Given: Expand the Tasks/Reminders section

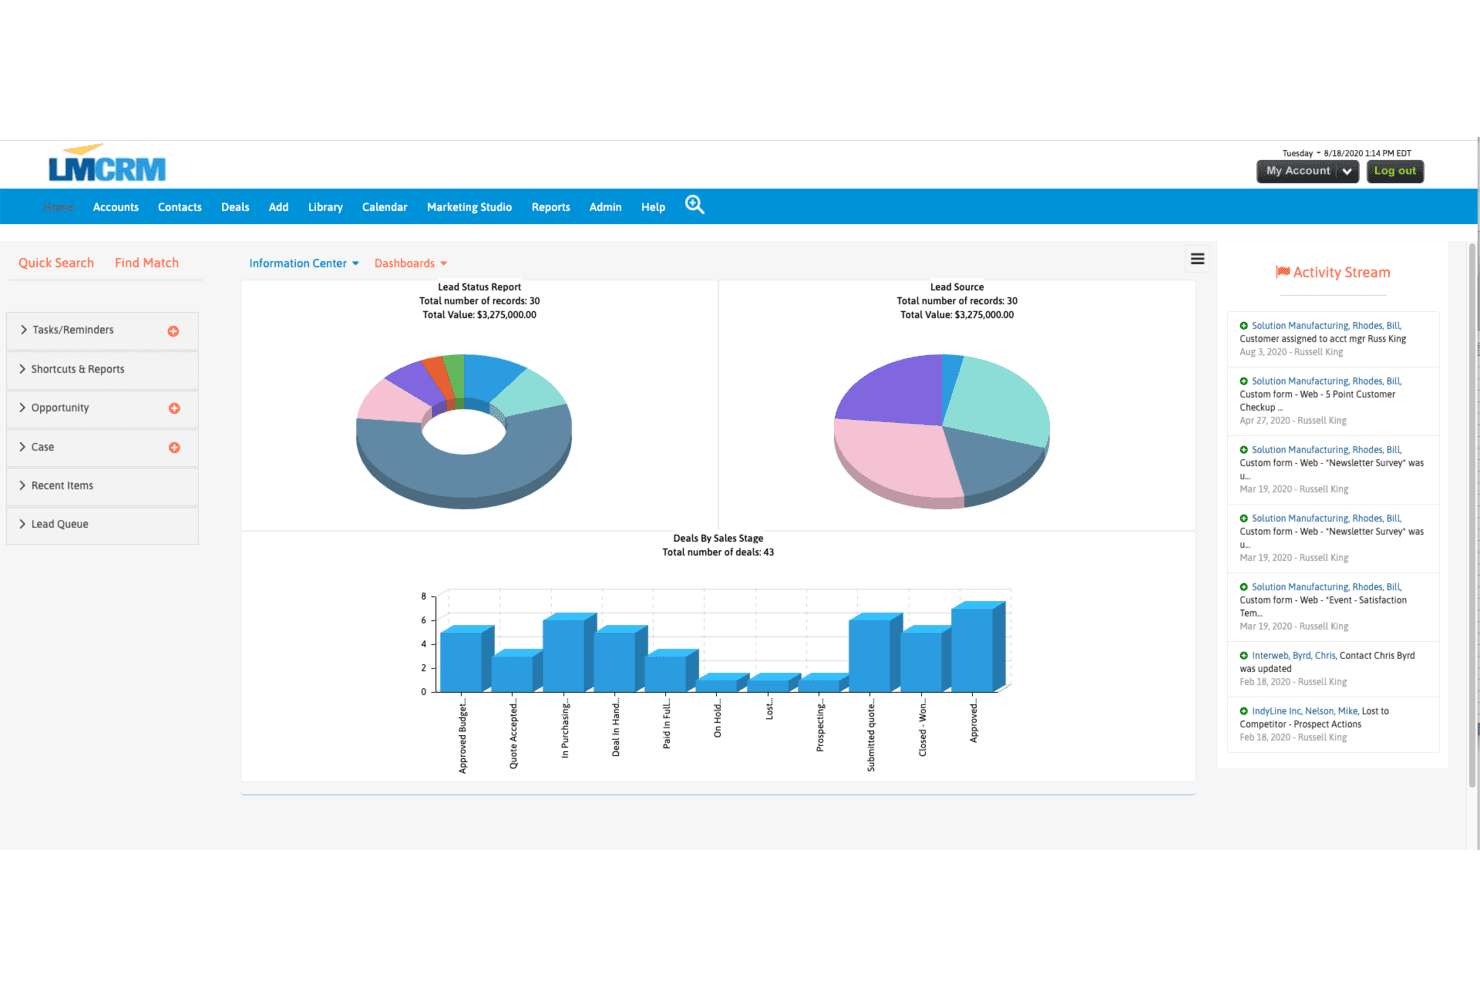Looking at the screenshot, I should (x=102, y=330).
